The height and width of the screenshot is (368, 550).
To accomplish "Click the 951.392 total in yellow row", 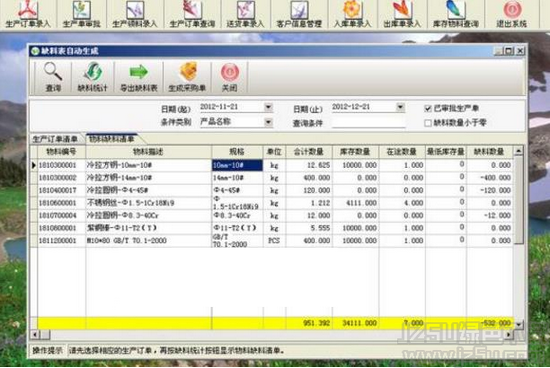I will (x=317, y=323).
